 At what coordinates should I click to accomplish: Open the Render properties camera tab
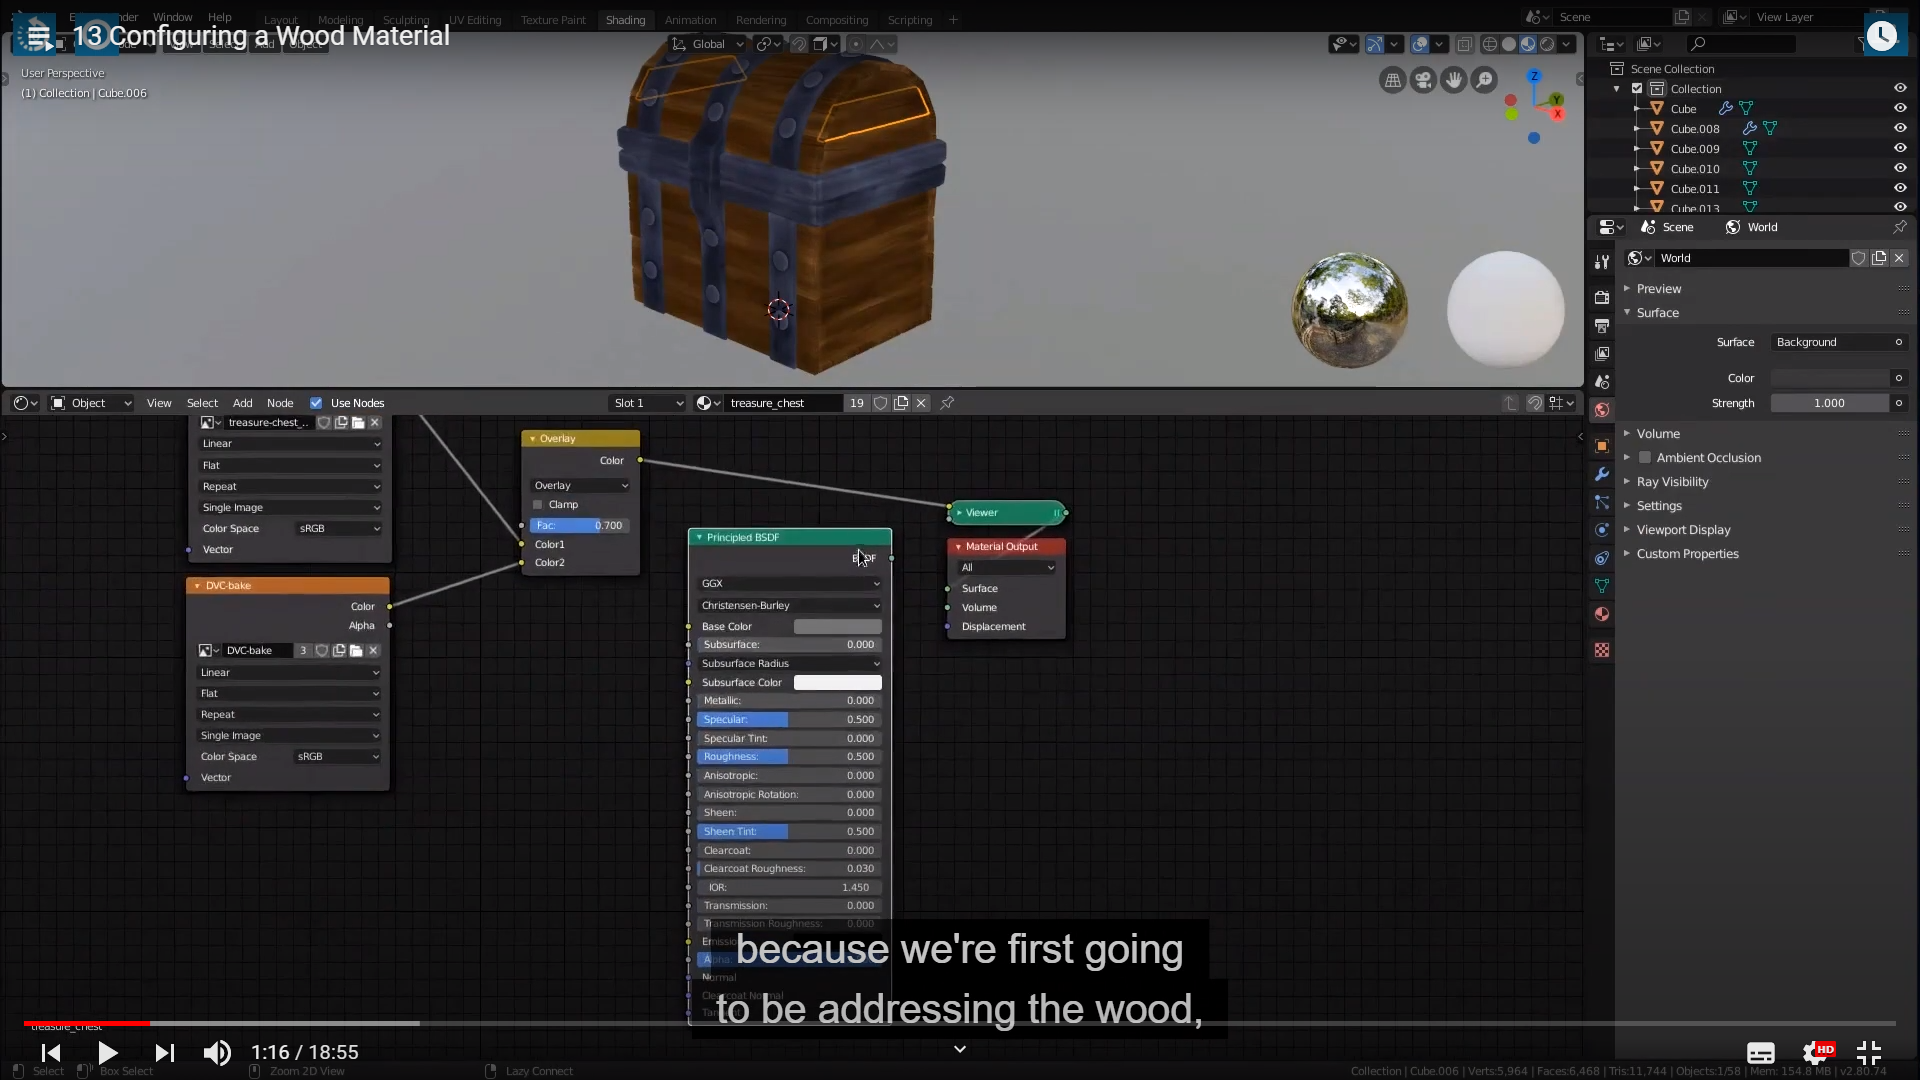[x=1601, y=298]
